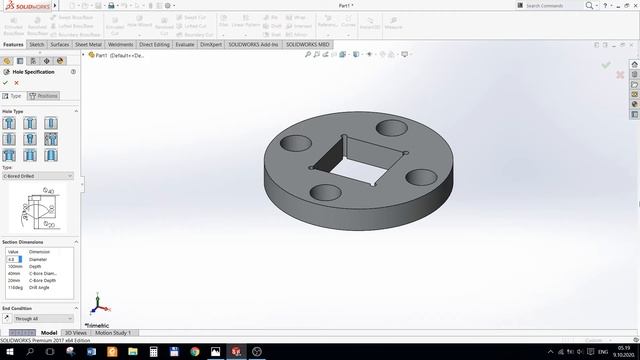
Task: Open the SOLIDWORKS Add-Ins ribbon tab
Action: (x=253, y=44)
